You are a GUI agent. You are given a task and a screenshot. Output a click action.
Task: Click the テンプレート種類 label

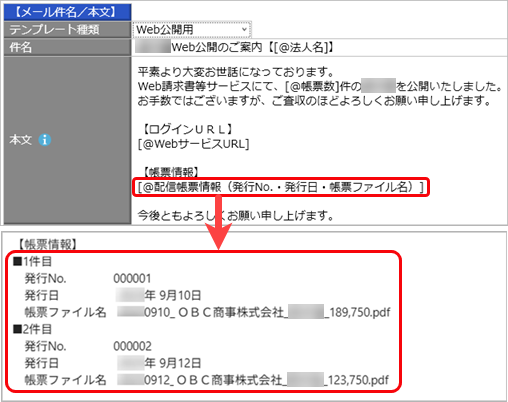point(54,30)
